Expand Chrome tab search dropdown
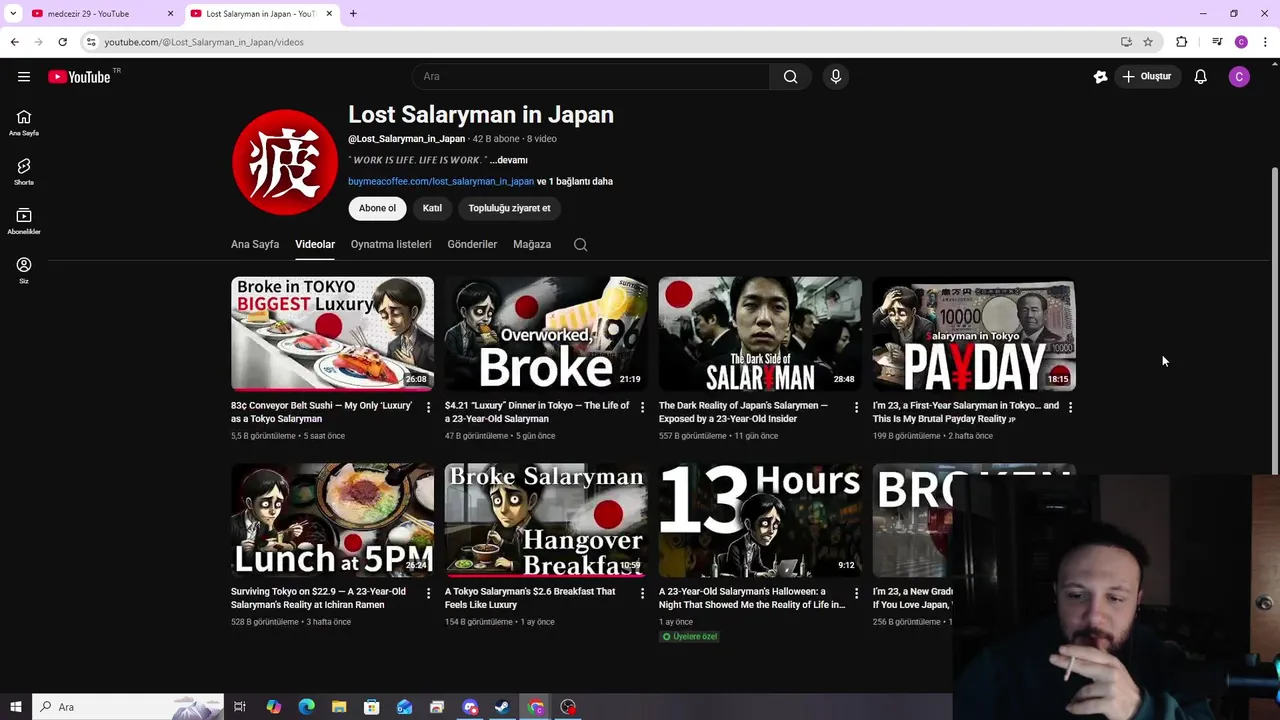 pos(13,13)
